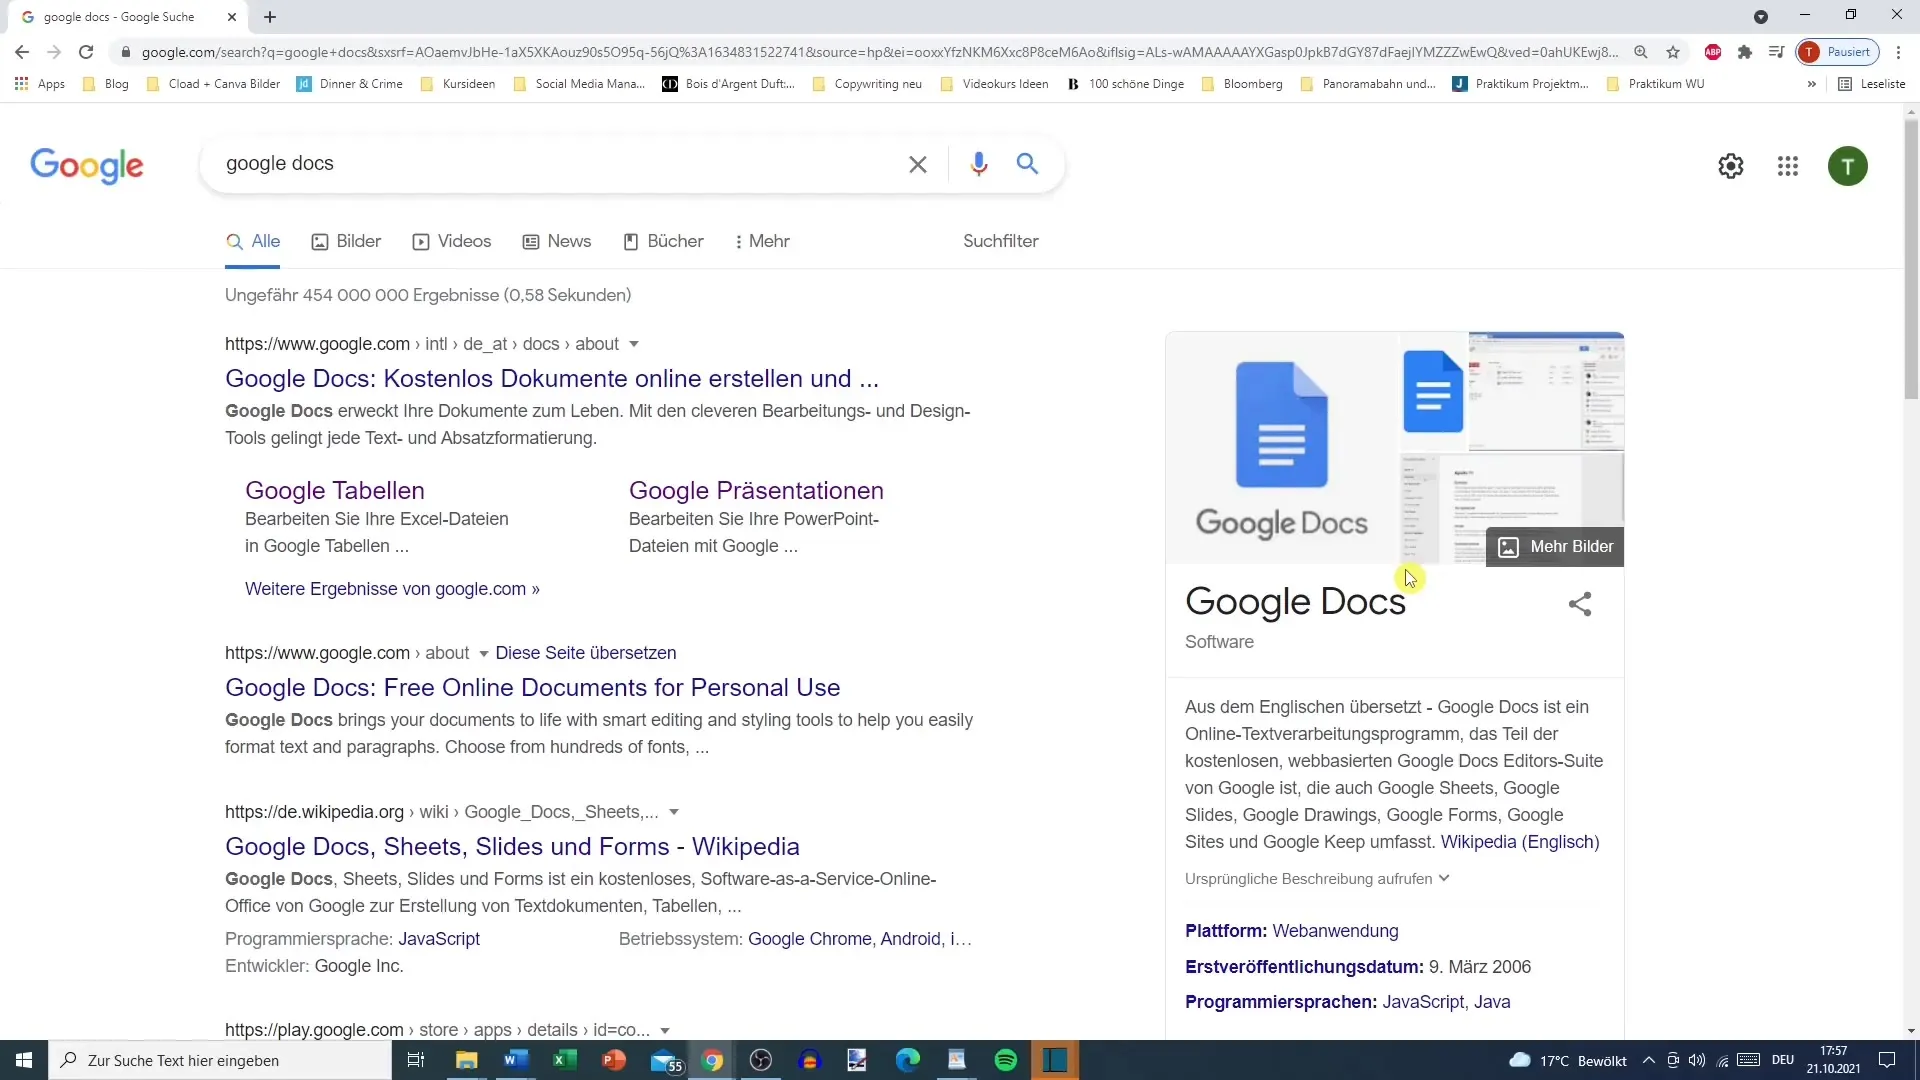Click the large Google Docs logo thumbnail

pyautogui.click(x=1282, y=448)
